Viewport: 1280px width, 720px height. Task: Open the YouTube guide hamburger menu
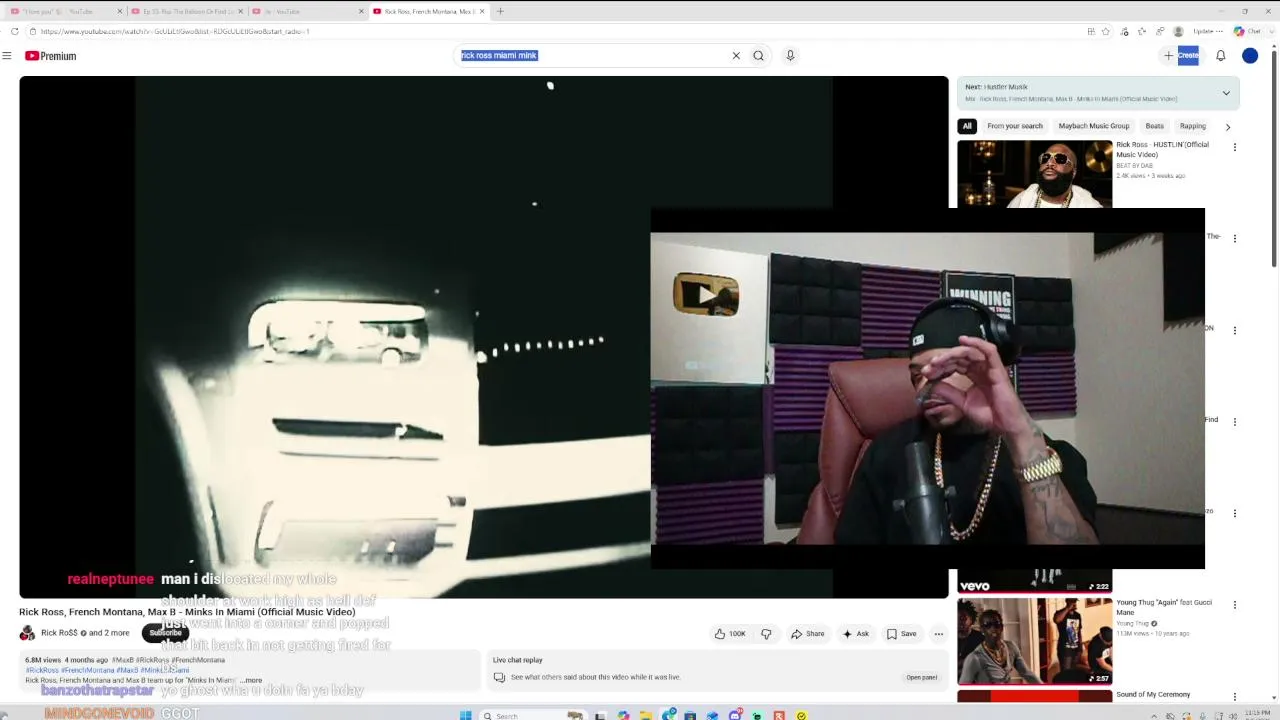[x=7, y=56]
